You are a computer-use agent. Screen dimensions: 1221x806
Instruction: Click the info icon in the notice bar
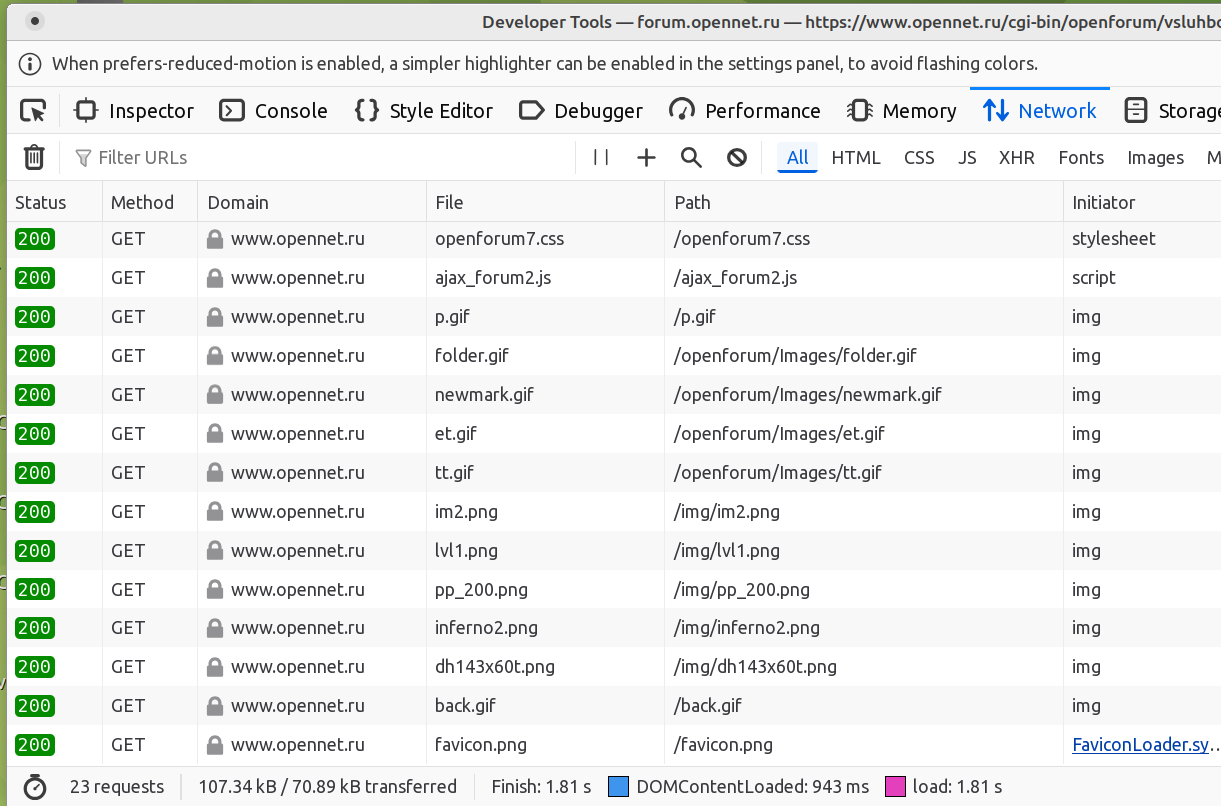tap(32, 64)
